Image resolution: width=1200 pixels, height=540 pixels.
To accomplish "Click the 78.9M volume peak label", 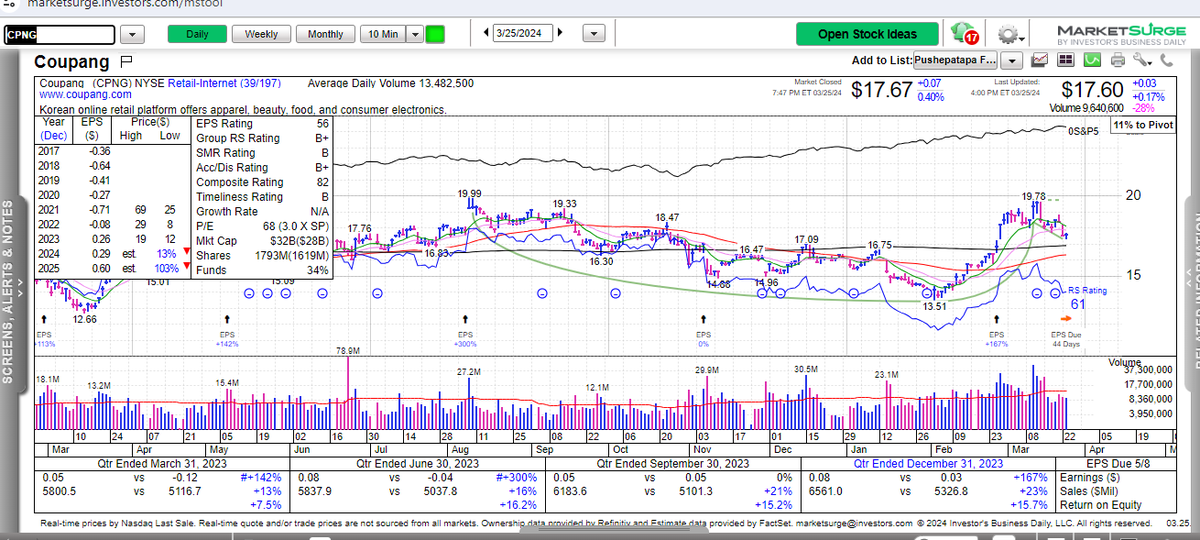I will pos(348,351).
